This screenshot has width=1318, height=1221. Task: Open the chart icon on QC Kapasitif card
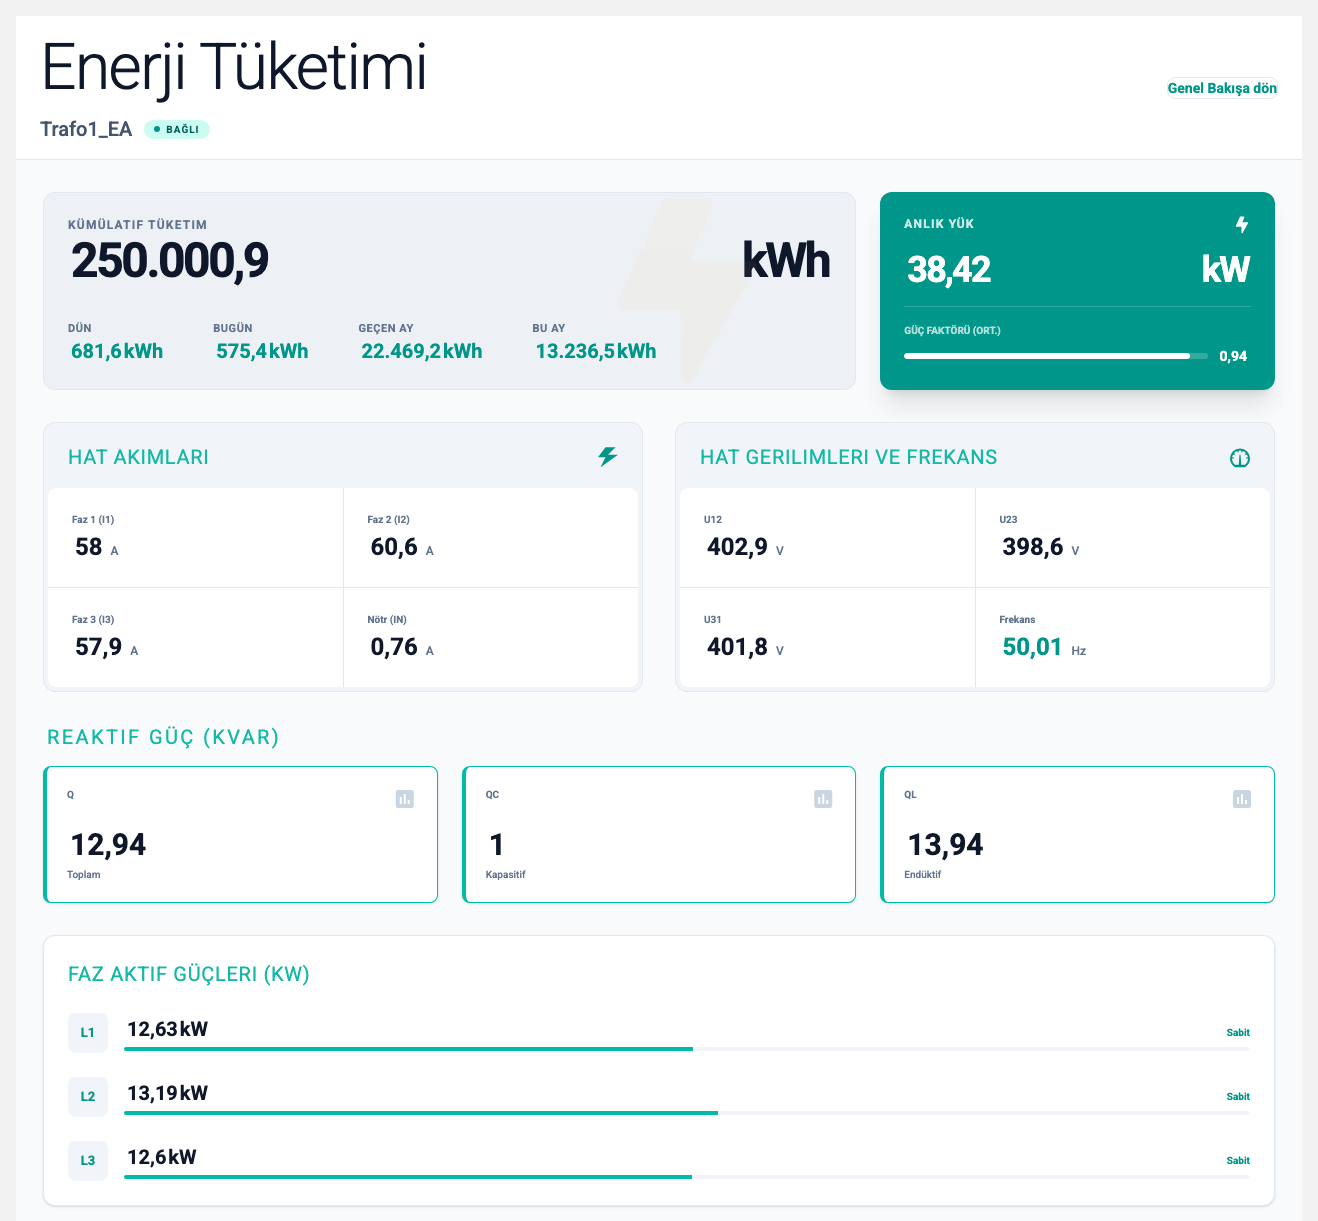(823, 799)
